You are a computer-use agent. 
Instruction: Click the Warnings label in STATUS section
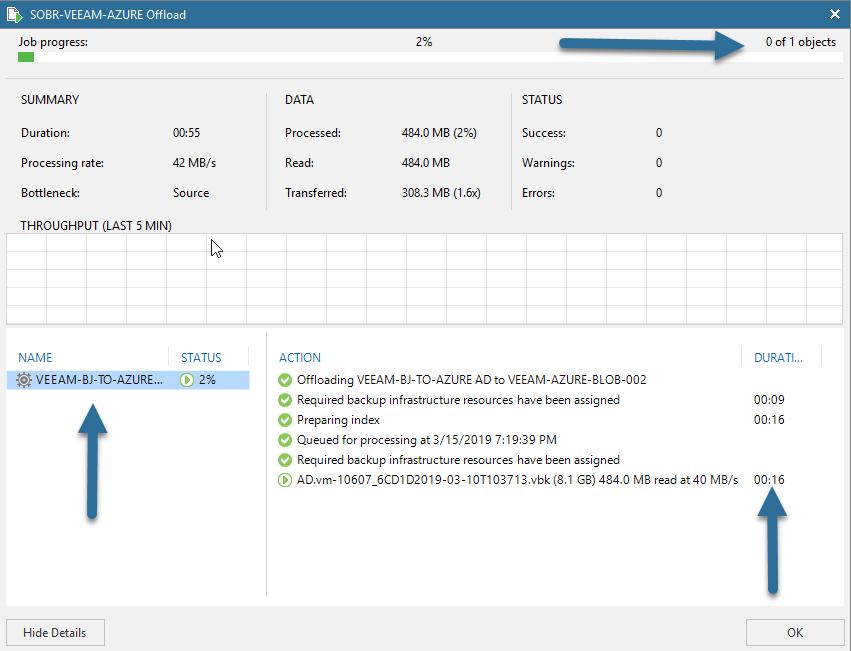pyautogui.click(x=548, y=163)
